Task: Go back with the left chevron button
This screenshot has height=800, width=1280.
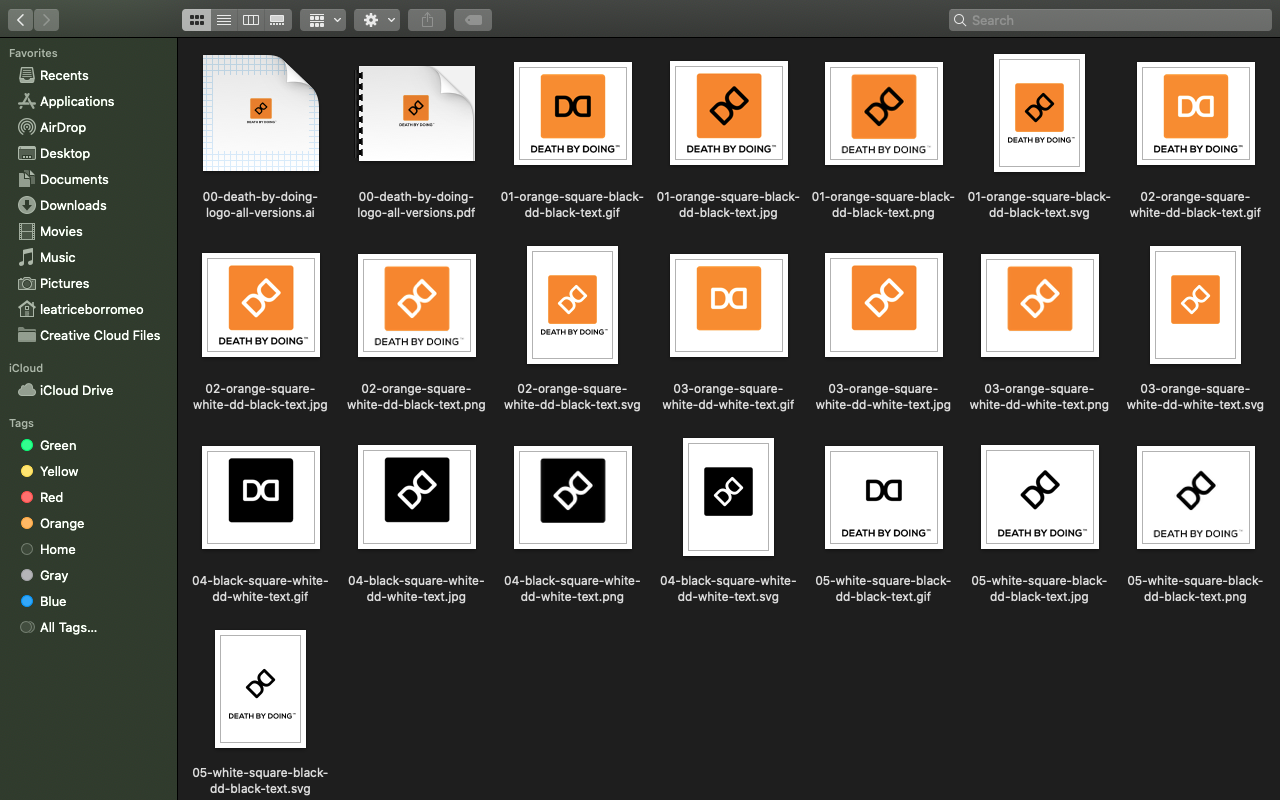Action: click(21, 19)
